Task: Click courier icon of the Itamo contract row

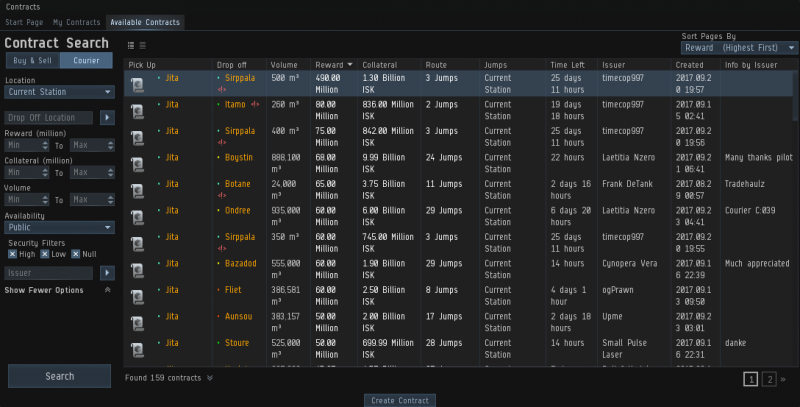Action: (138, 108)
